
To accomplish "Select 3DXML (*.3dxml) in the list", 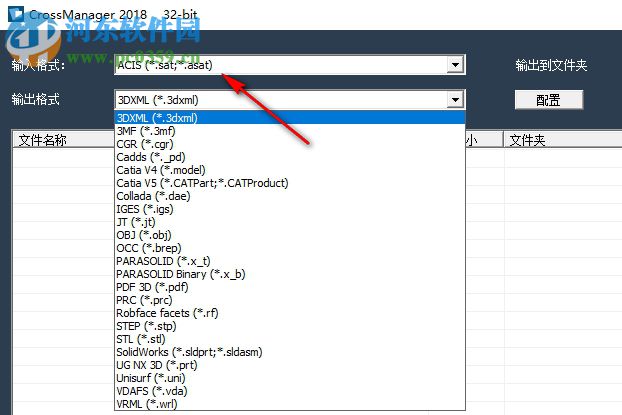I will [x=290, y=118].
